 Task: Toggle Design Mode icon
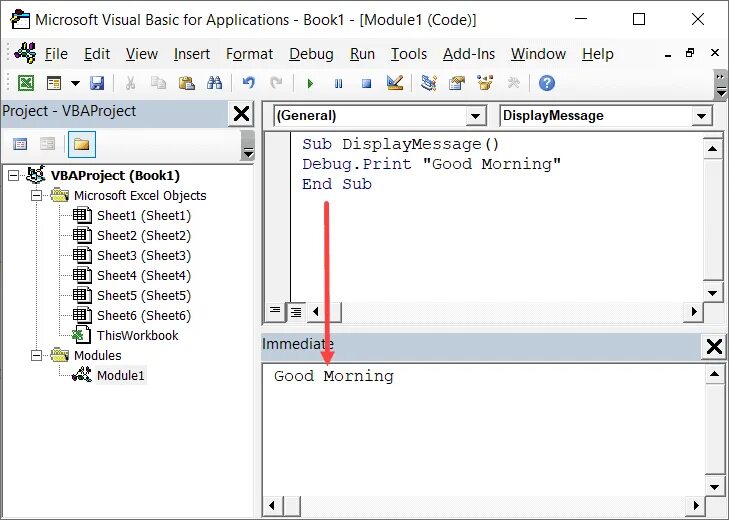395,83
